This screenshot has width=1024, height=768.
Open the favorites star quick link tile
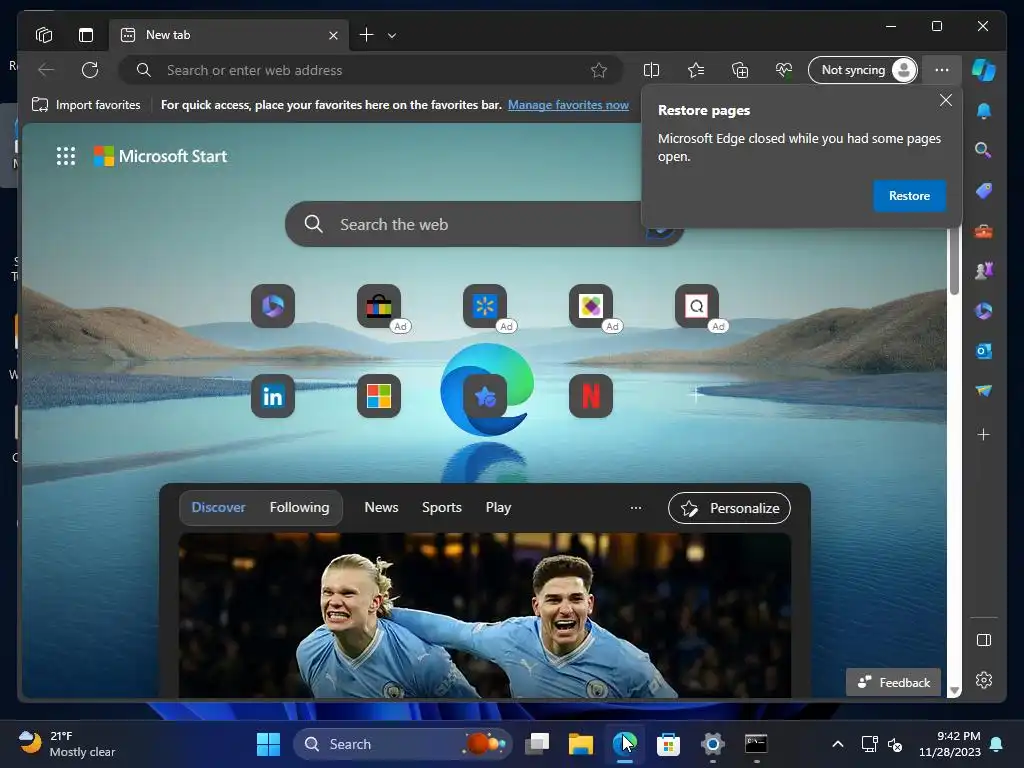485,396
